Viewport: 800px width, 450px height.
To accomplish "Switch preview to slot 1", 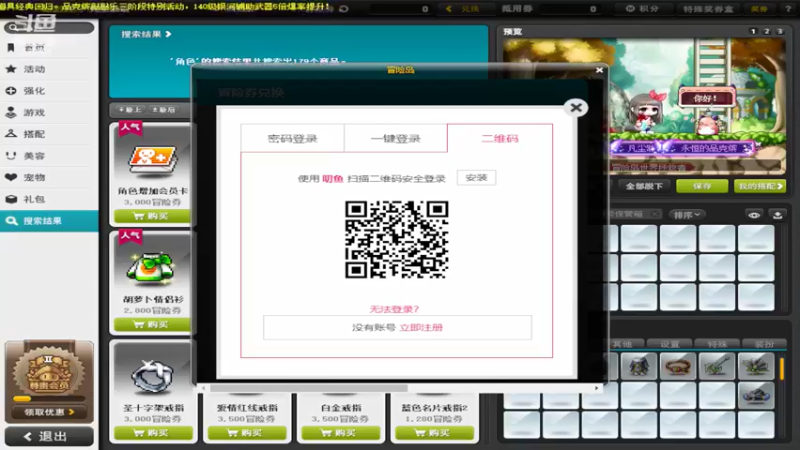I will click(753, 32).
